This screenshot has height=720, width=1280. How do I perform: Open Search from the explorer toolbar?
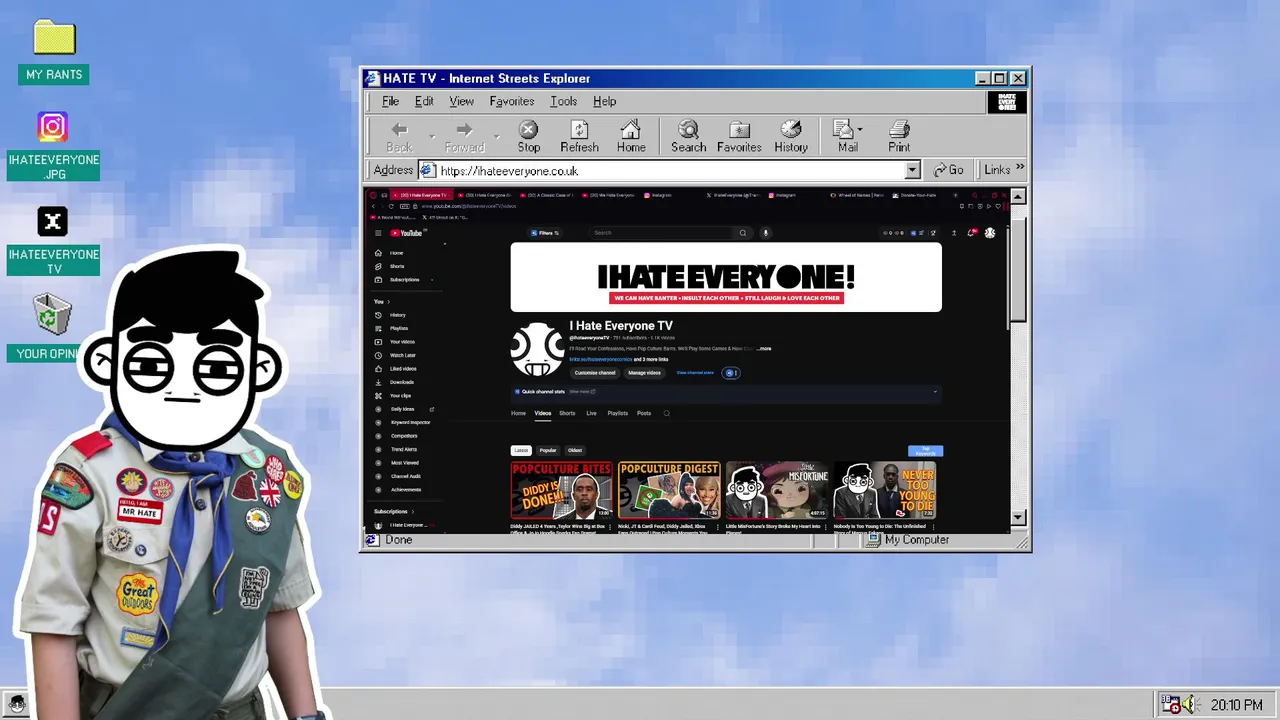point(688,137)
